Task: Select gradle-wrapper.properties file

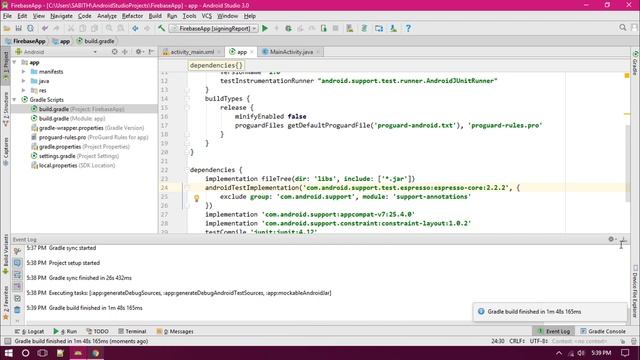Action: pyautogui.click(x=87, y=128)
